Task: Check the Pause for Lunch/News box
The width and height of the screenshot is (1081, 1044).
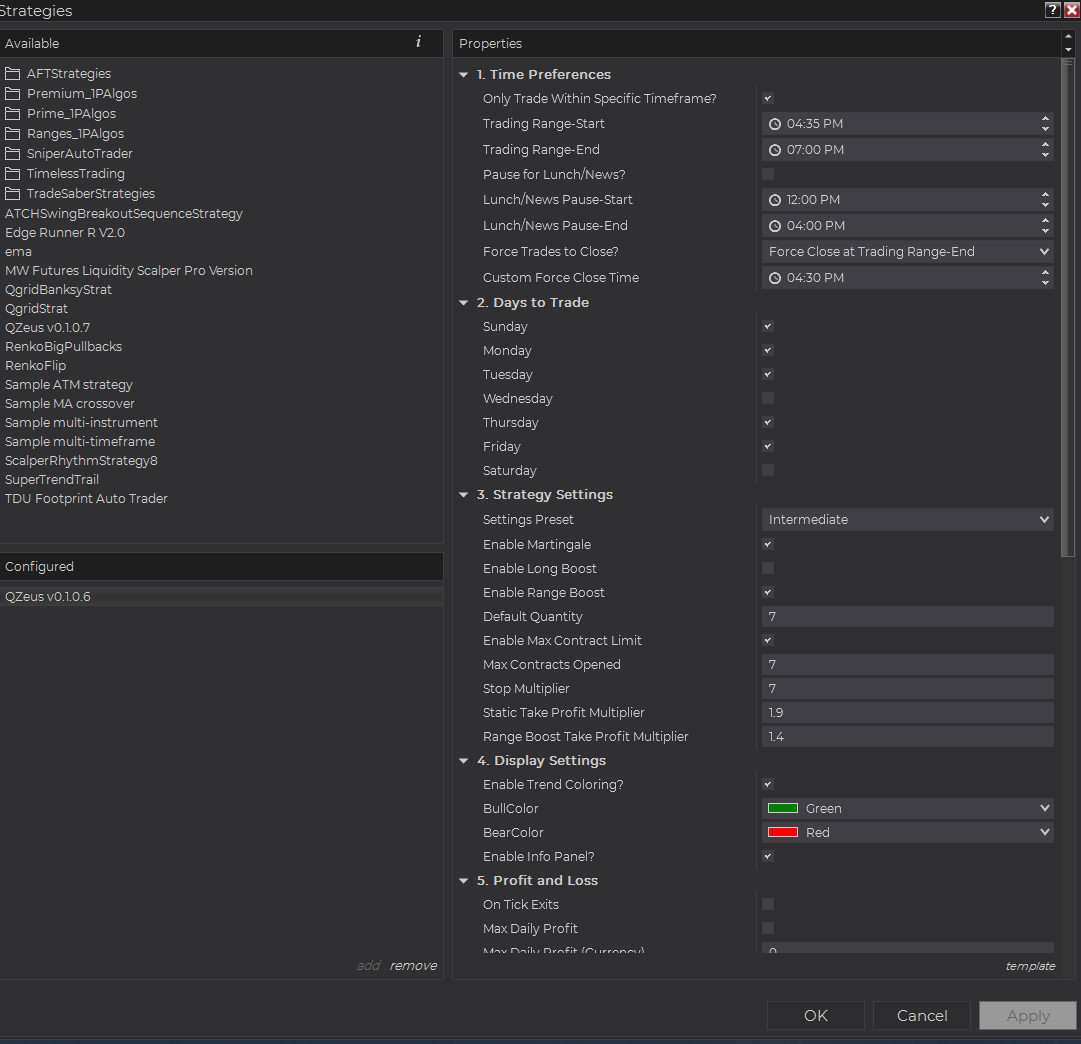Action: [x=768, y=175]
